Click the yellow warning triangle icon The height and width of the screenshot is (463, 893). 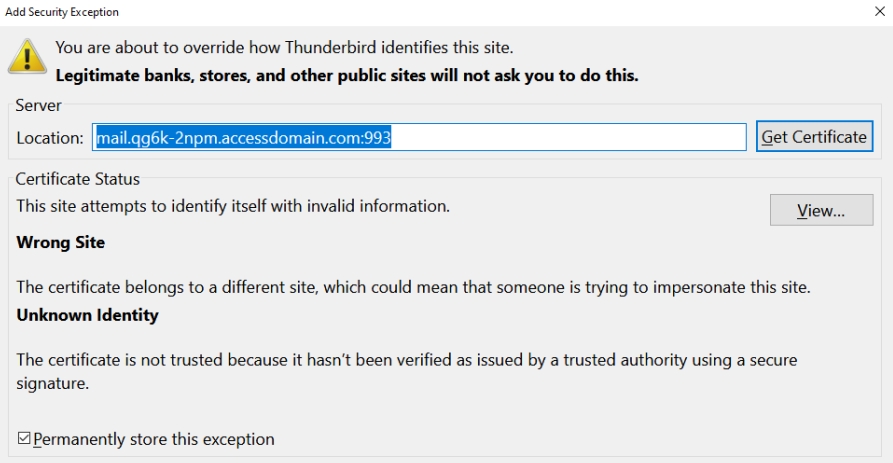[x=27, y=55]
